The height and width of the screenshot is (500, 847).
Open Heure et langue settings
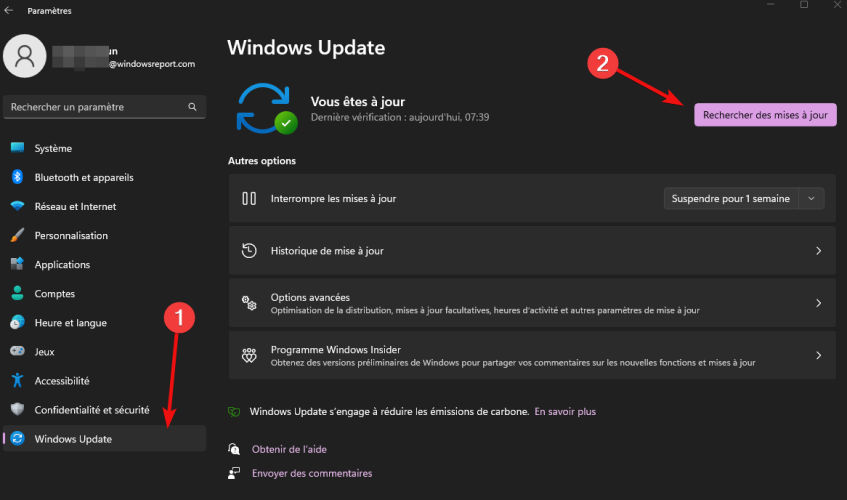(104, 323)
